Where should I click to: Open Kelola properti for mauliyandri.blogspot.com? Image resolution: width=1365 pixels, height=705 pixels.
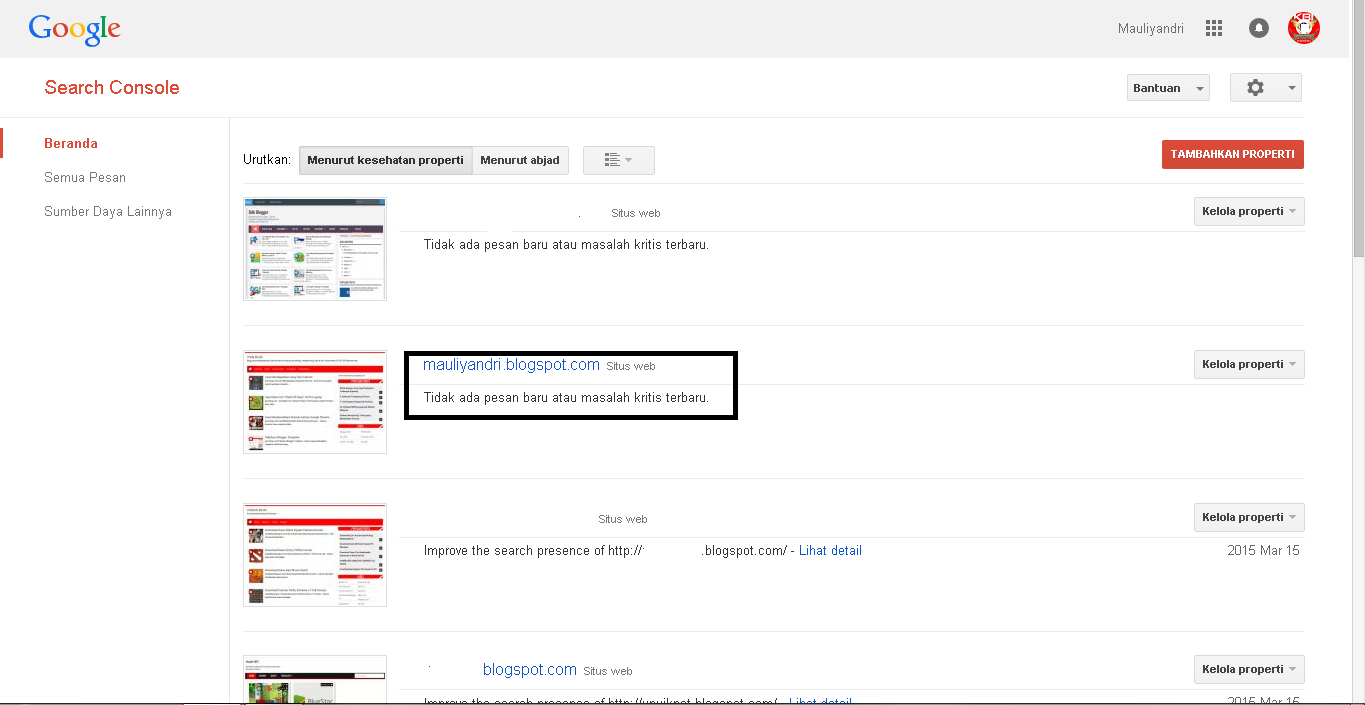pos(1249,364)
